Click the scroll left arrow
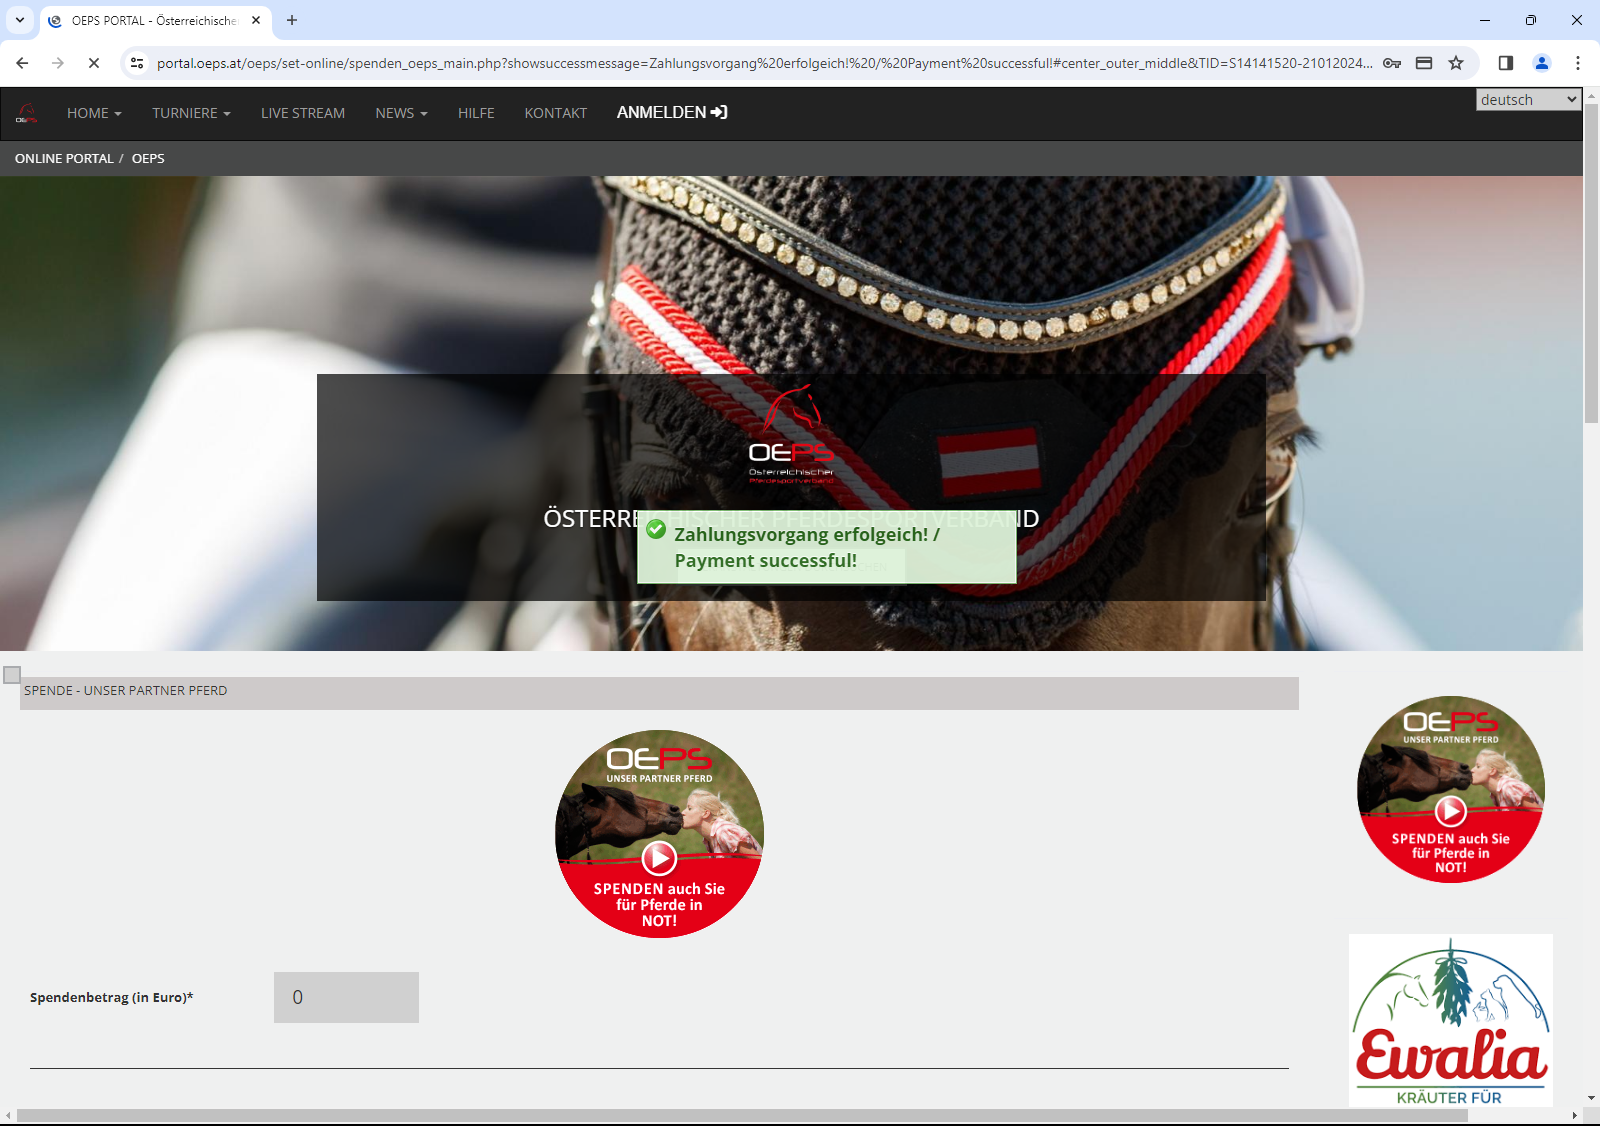 tap(8, 1115)
